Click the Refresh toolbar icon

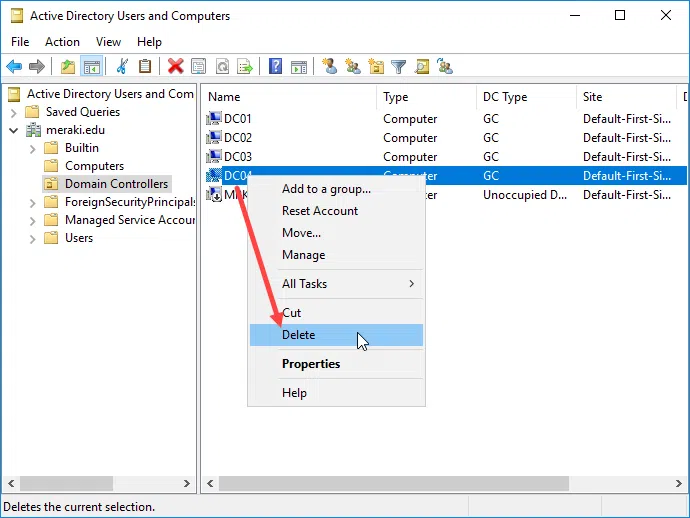tap(222, 66)
